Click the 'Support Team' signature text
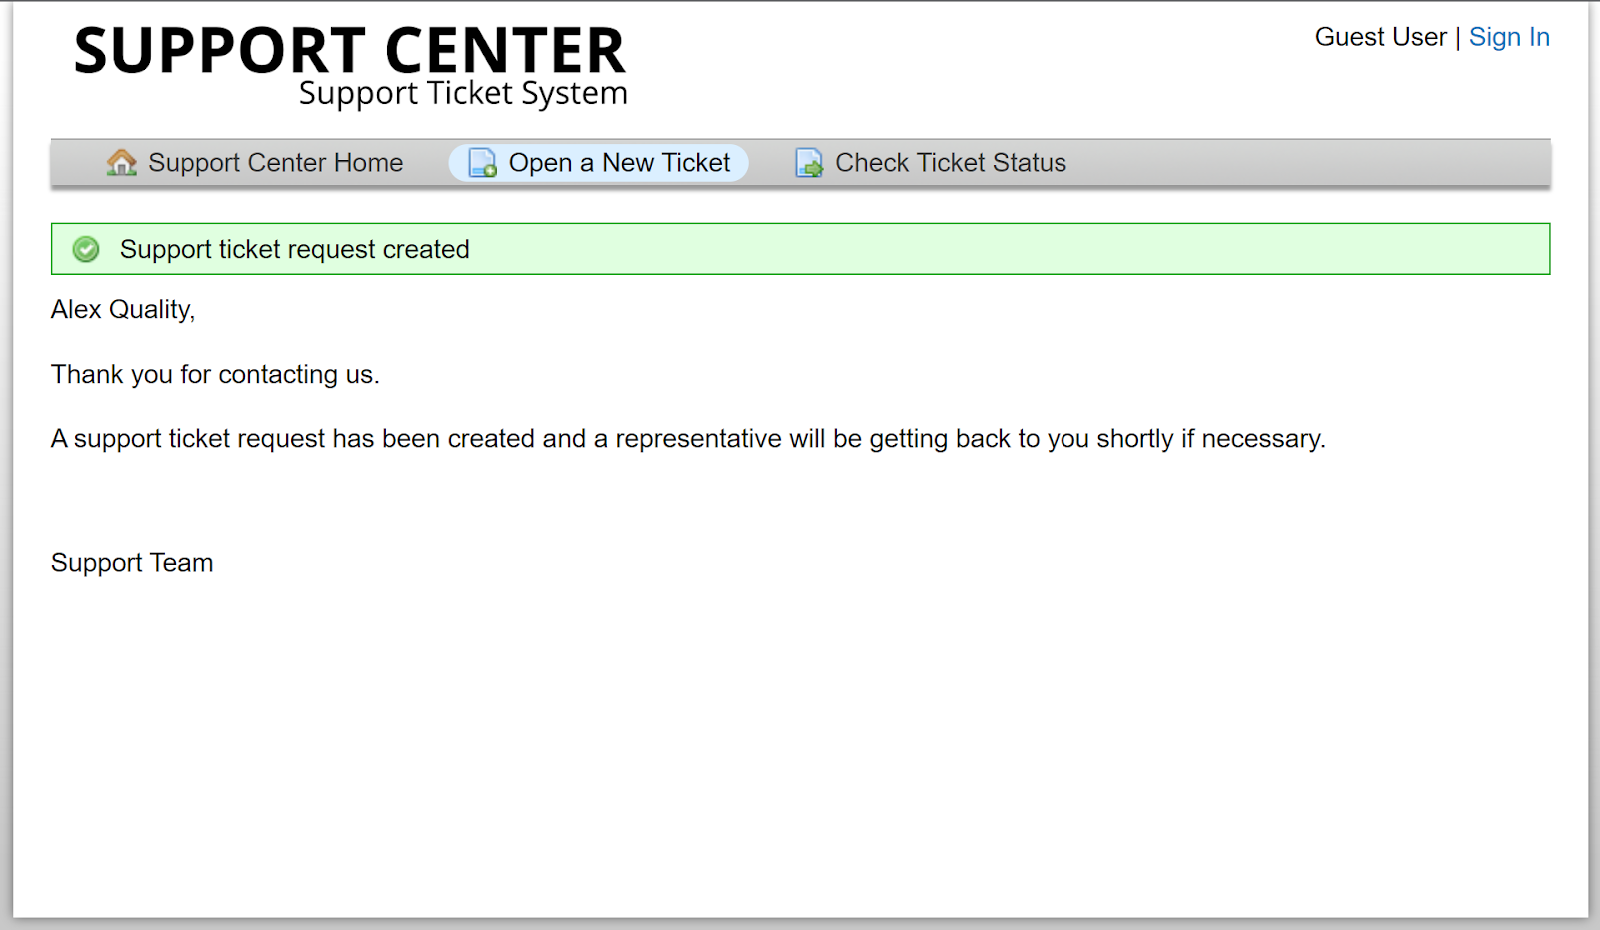 132,563
